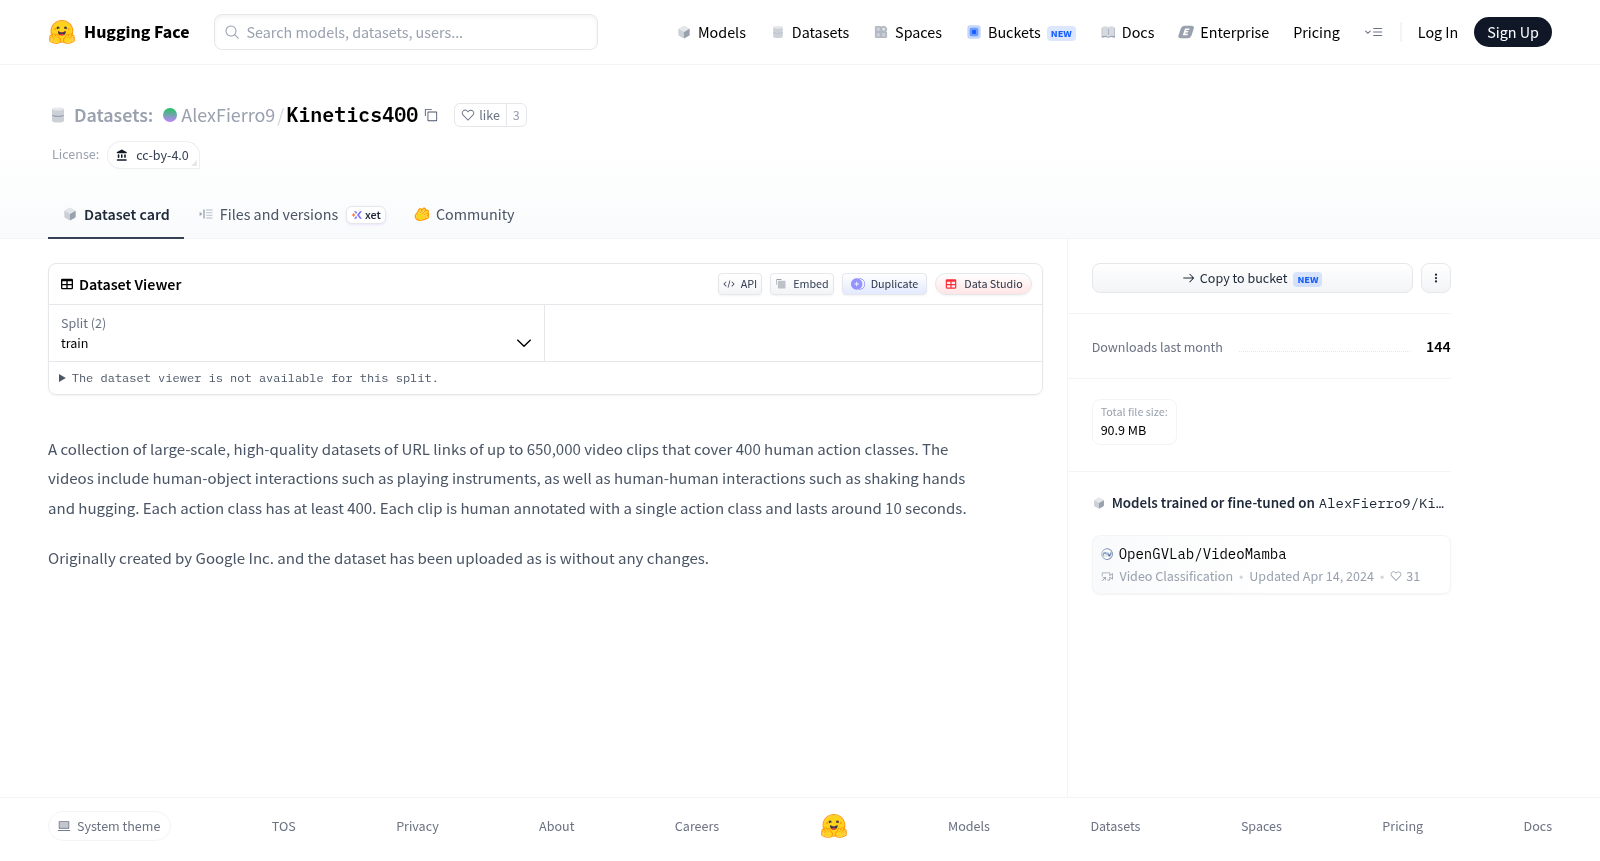Click the Hugging Face logo icon
The width and height of the screenshot is (1600, 861).
point(62,32)
